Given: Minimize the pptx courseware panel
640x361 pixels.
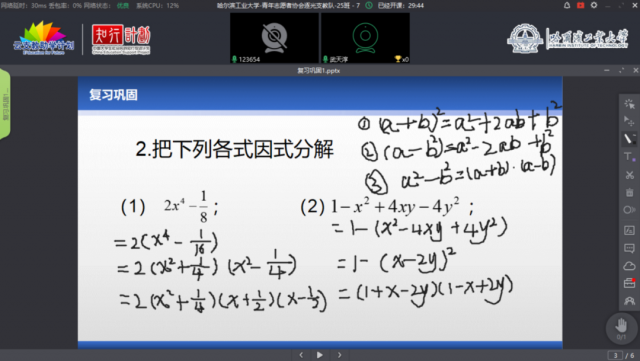Looking at the screenshot, I should tap(607, 70).
